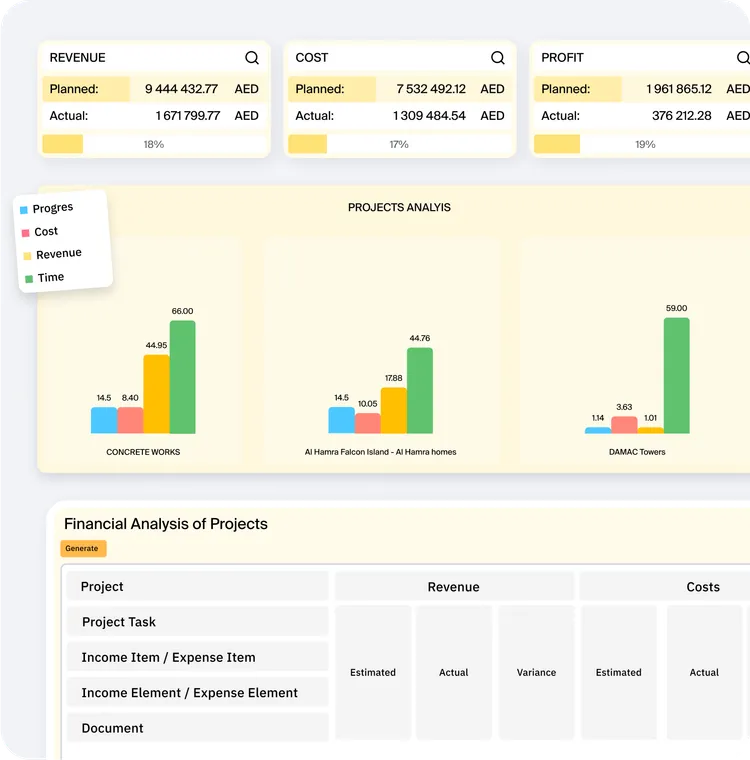Click the 10.05 red bar in Al Hamra chart
The width and height of the screenshot is (750, 760).
(x=367, y=423)
